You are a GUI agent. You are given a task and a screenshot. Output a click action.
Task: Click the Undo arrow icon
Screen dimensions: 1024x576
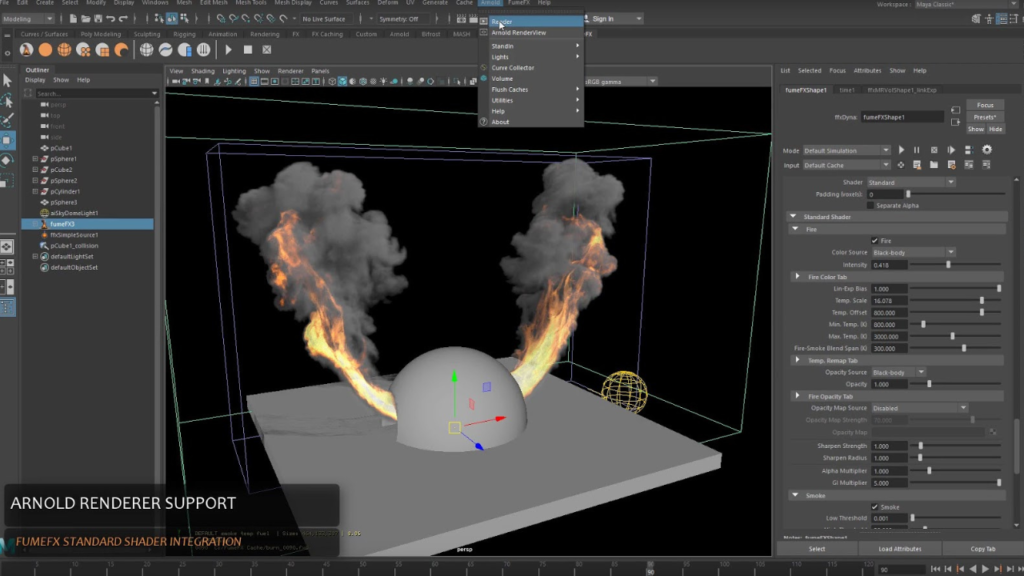point(111,18)
